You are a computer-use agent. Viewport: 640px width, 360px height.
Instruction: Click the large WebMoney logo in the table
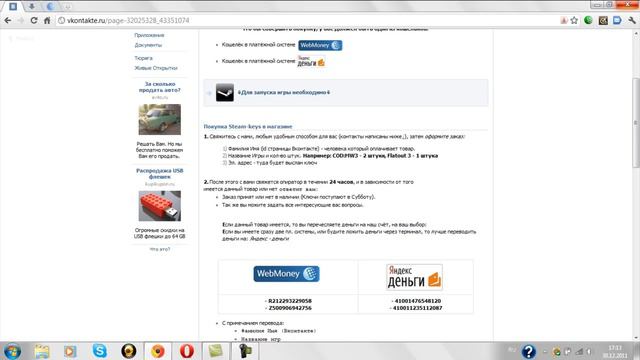[286, 274]
